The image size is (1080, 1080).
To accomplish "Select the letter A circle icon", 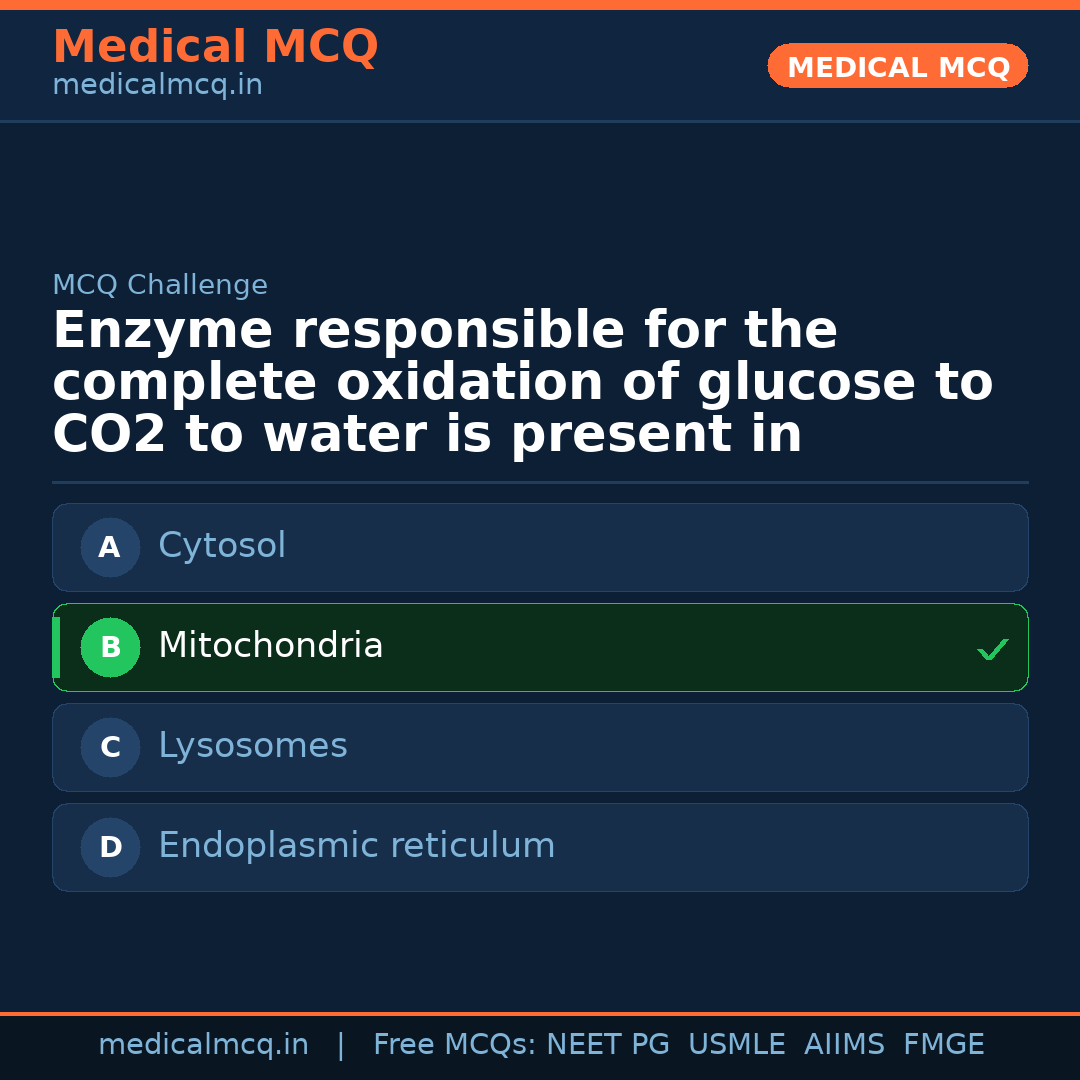I will (110, 548).
